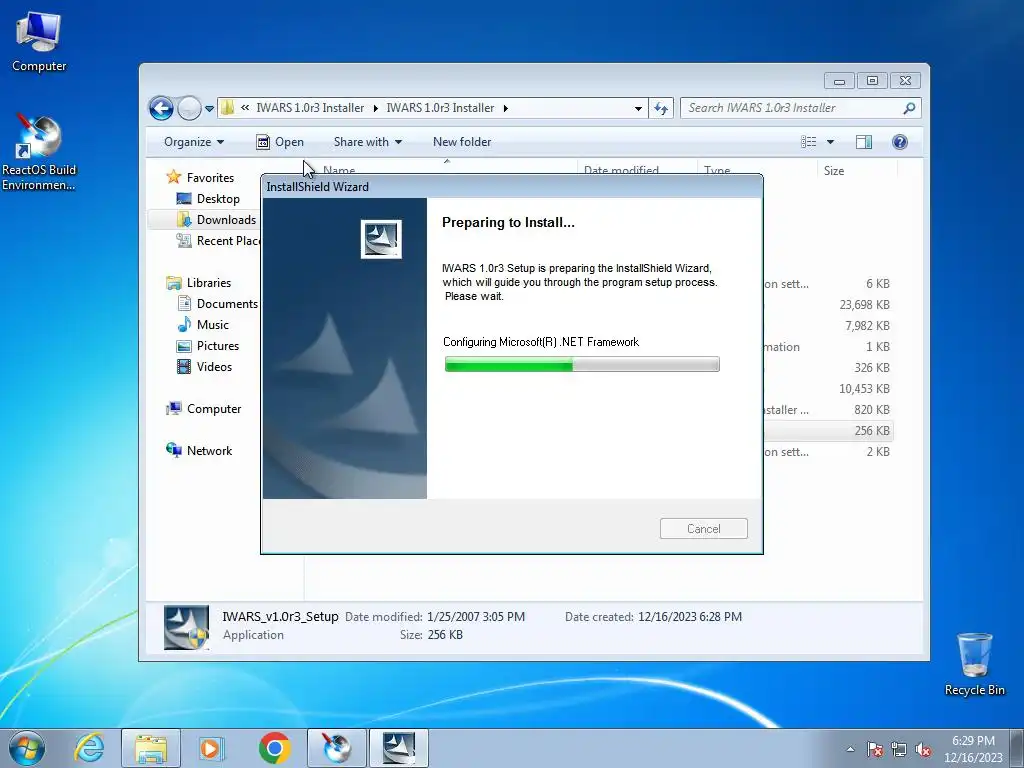The width and height of the screenshot is (1024, 768).
Task: Click the first IWARS 1.0r3 Installer breadcrumb
Action: click(310, 108)
